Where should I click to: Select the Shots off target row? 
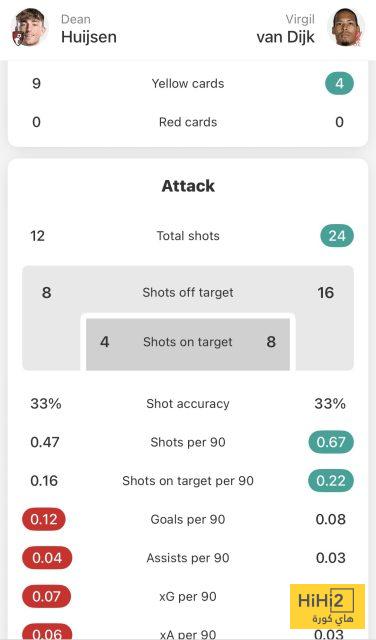point(188,292)
